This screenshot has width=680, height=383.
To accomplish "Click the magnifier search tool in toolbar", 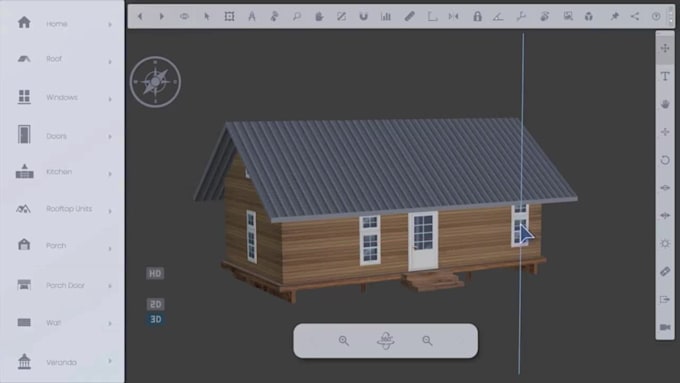I will 297,16.
